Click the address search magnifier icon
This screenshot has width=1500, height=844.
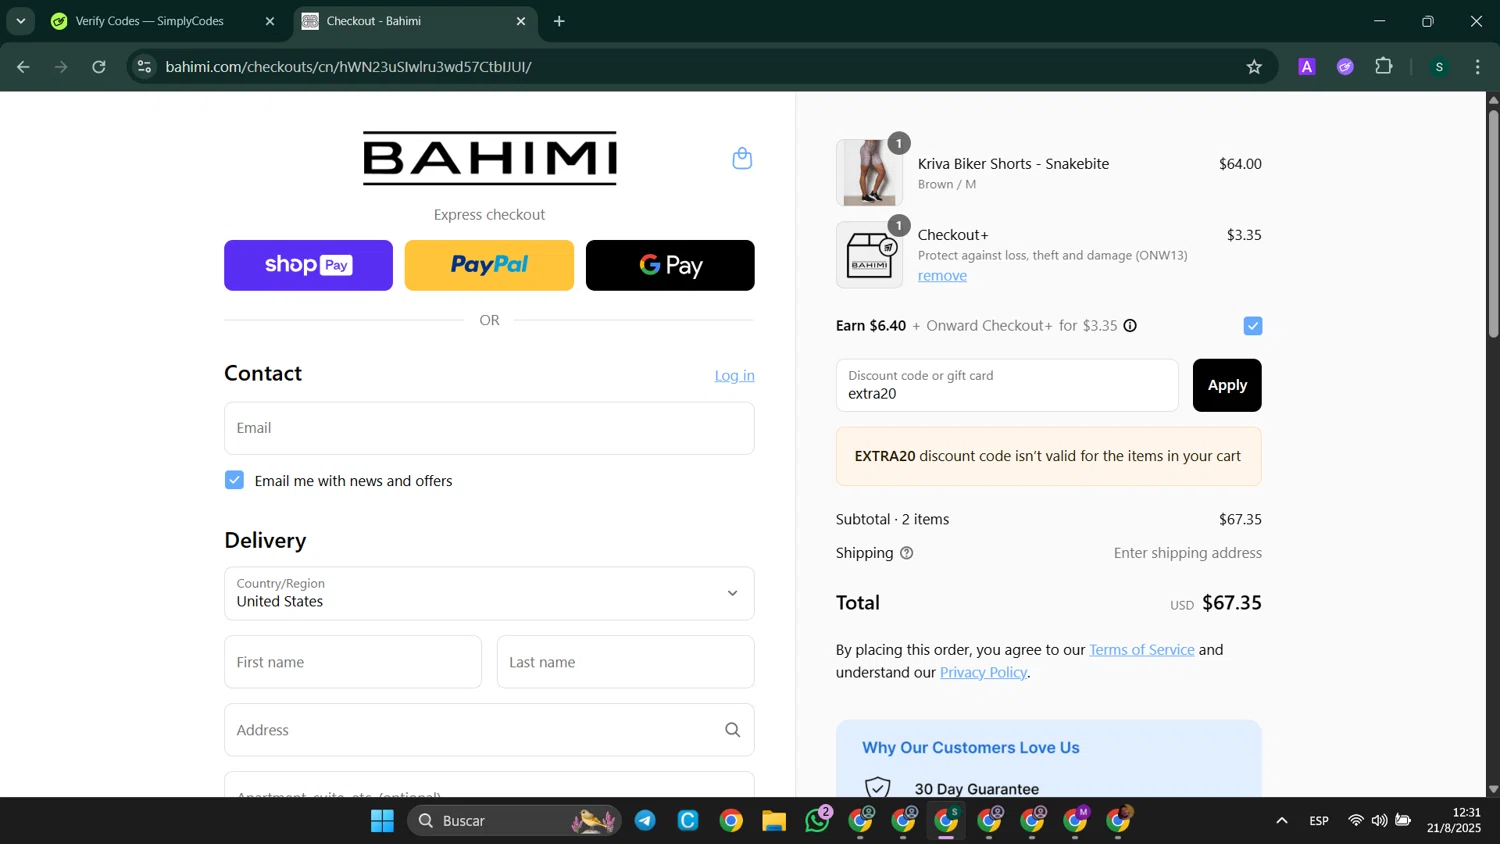(x=733, y=730)
